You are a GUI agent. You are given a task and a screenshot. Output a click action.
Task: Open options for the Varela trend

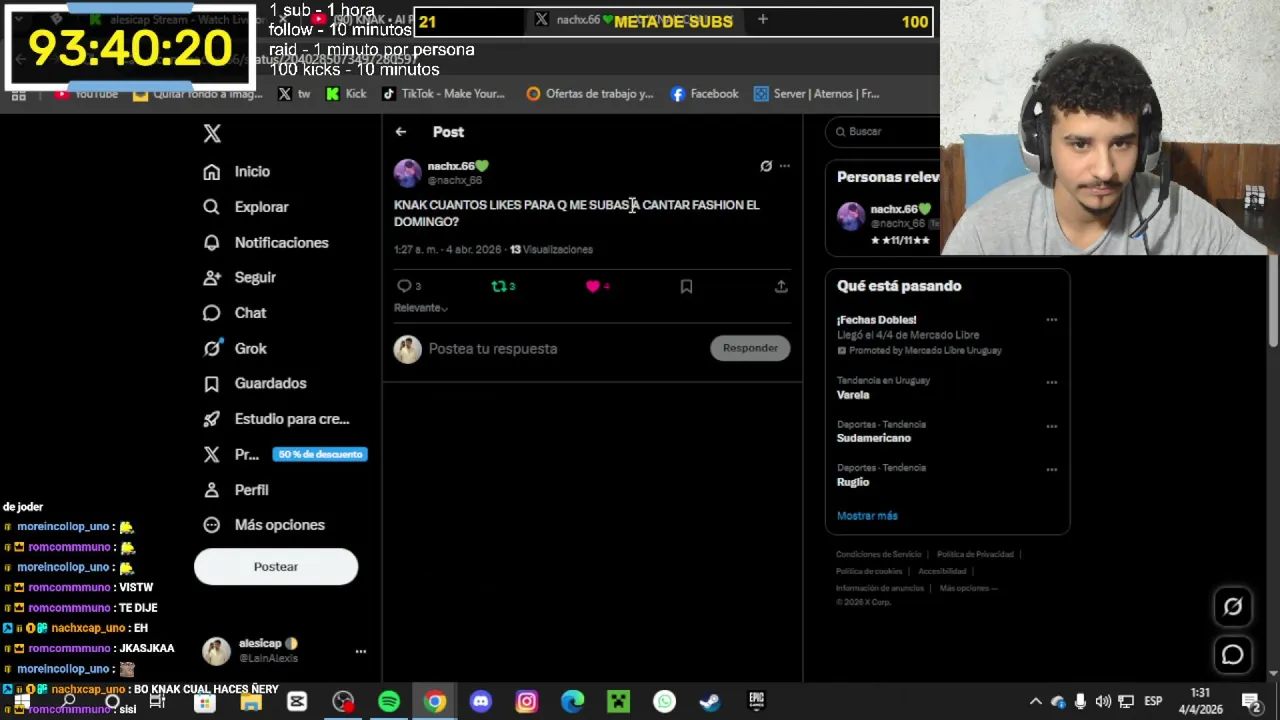pos(1051,382)
